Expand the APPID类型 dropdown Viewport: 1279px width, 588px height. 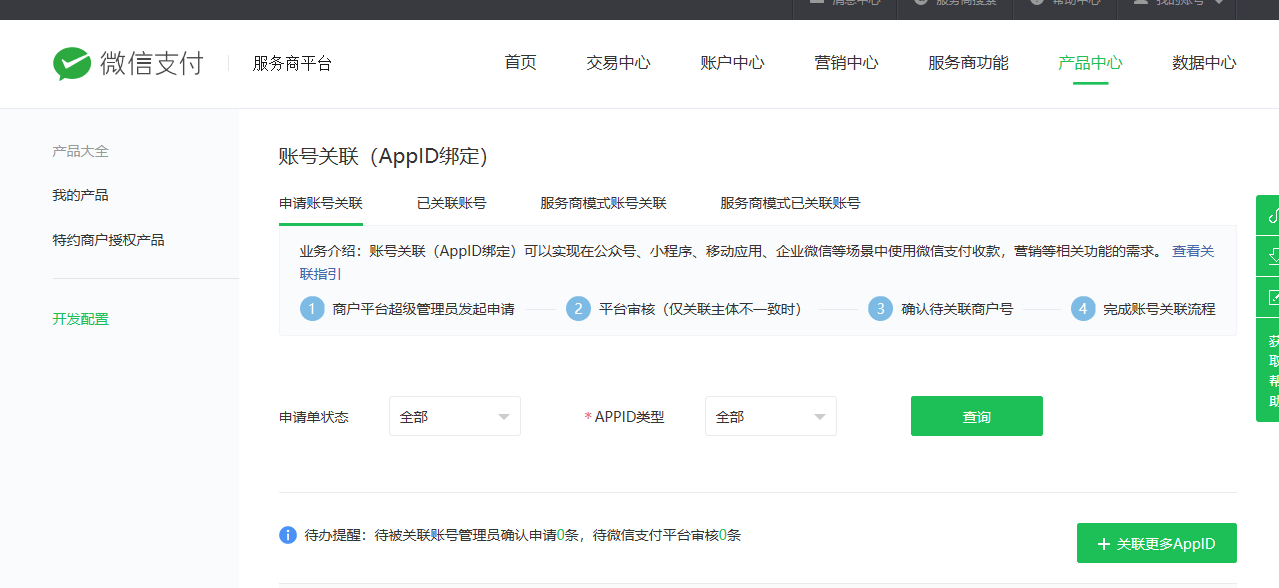tap(771, 416)
